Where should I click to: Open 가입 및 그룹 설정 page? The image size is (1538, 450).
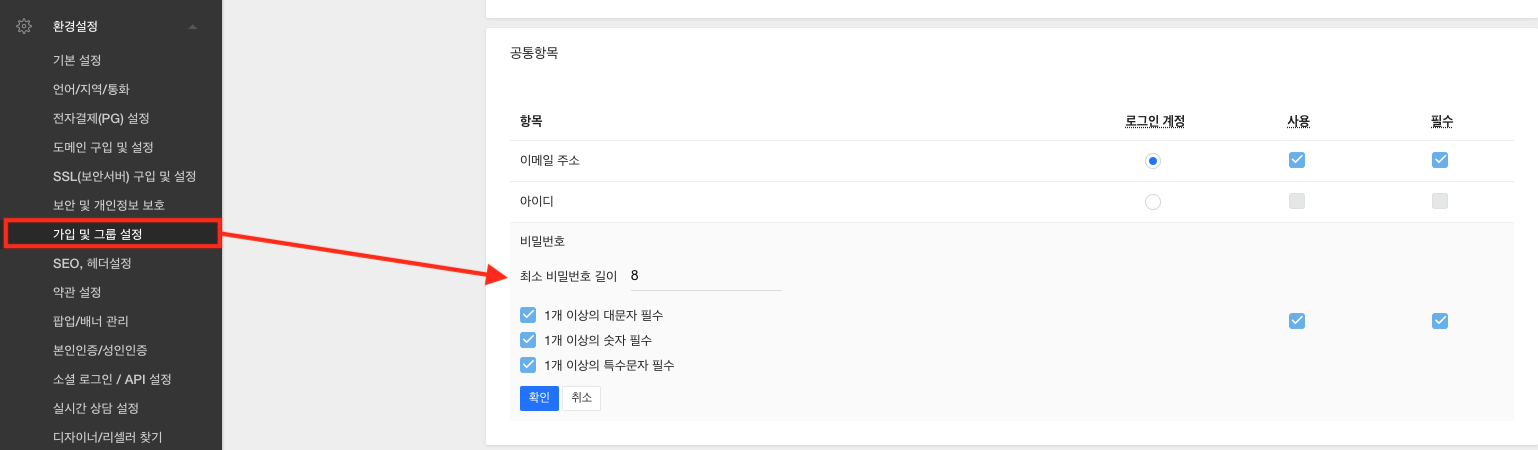98,234
